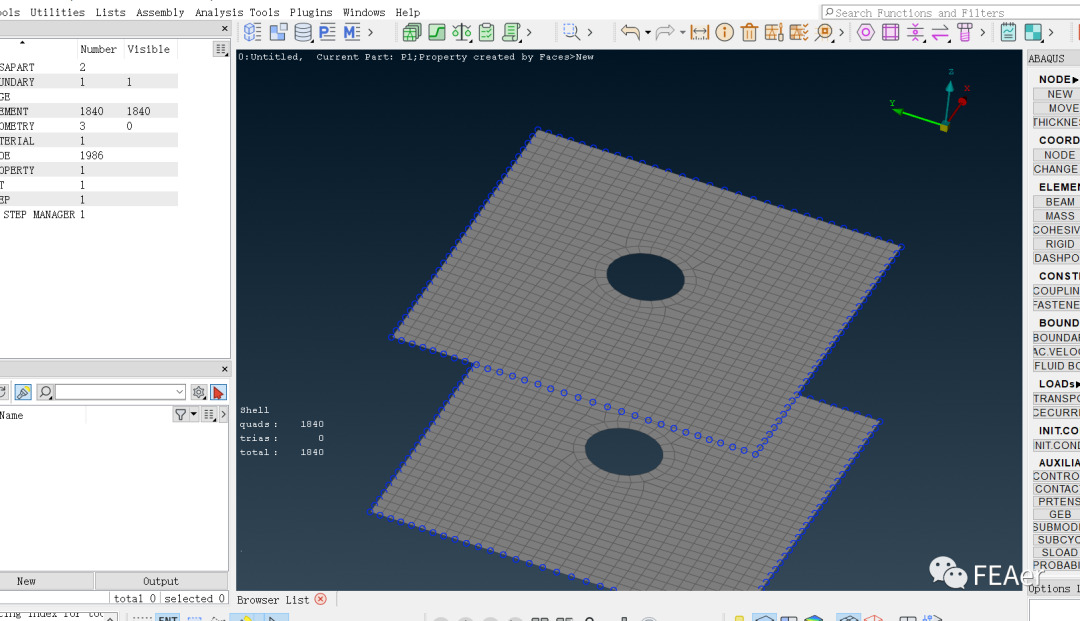1080x621 pixels.
Task: Click NEW under the NODE group
Action: [1059, 94]
